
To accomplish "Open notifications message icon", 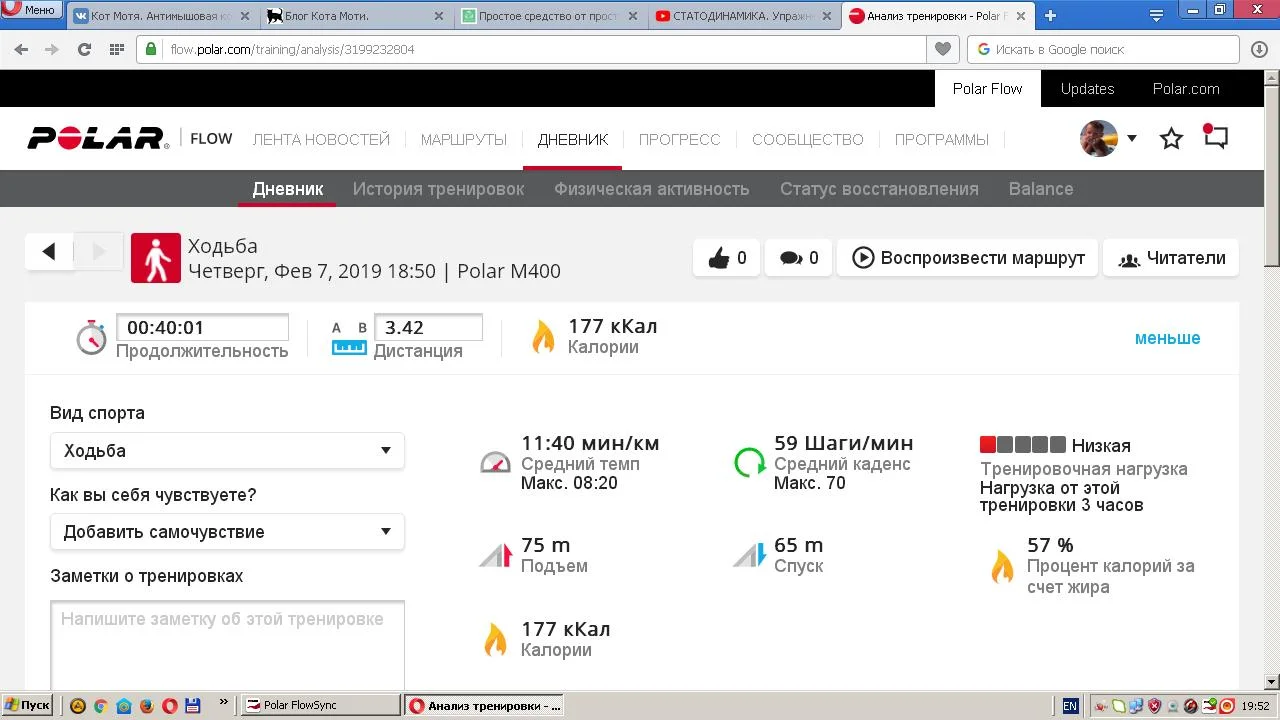I will [x=1215, y=137].
